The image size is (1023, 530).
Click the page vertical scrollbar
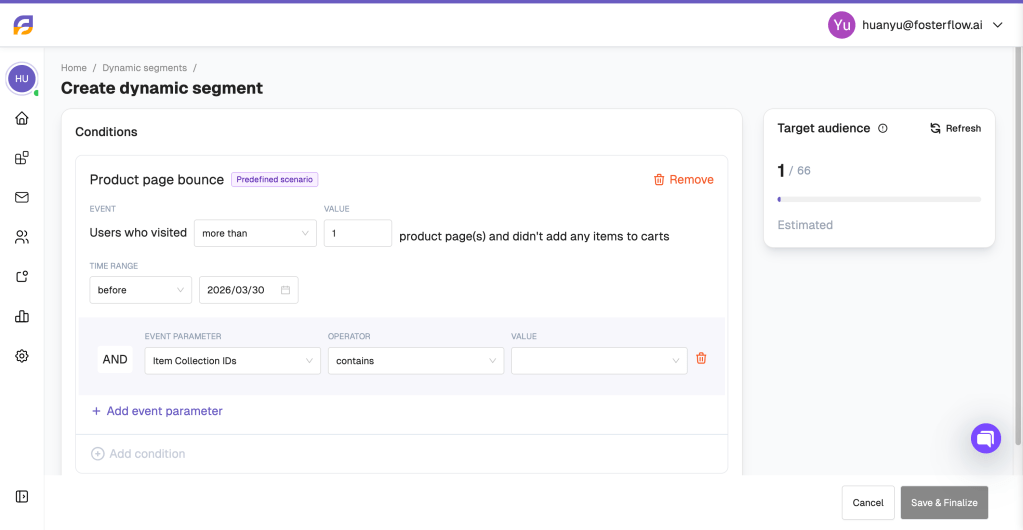(x=1018, y=248)
